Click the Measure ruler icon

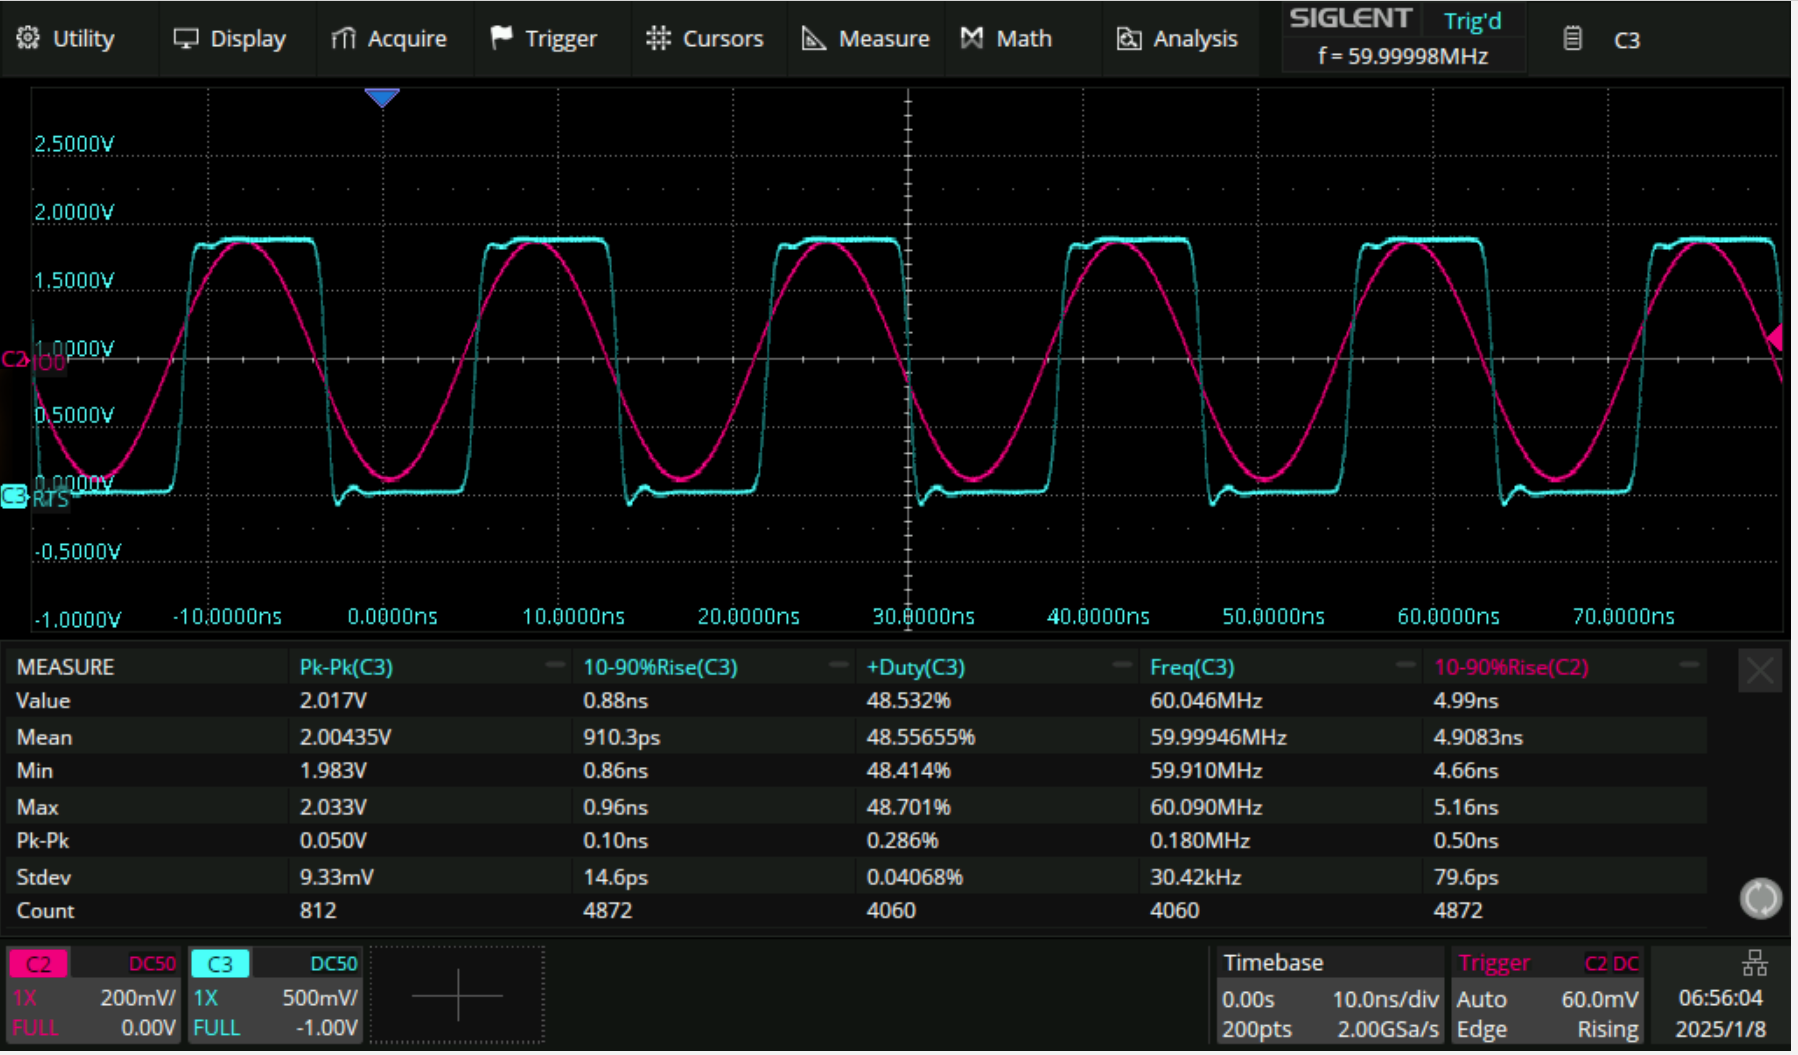point(814,38)
